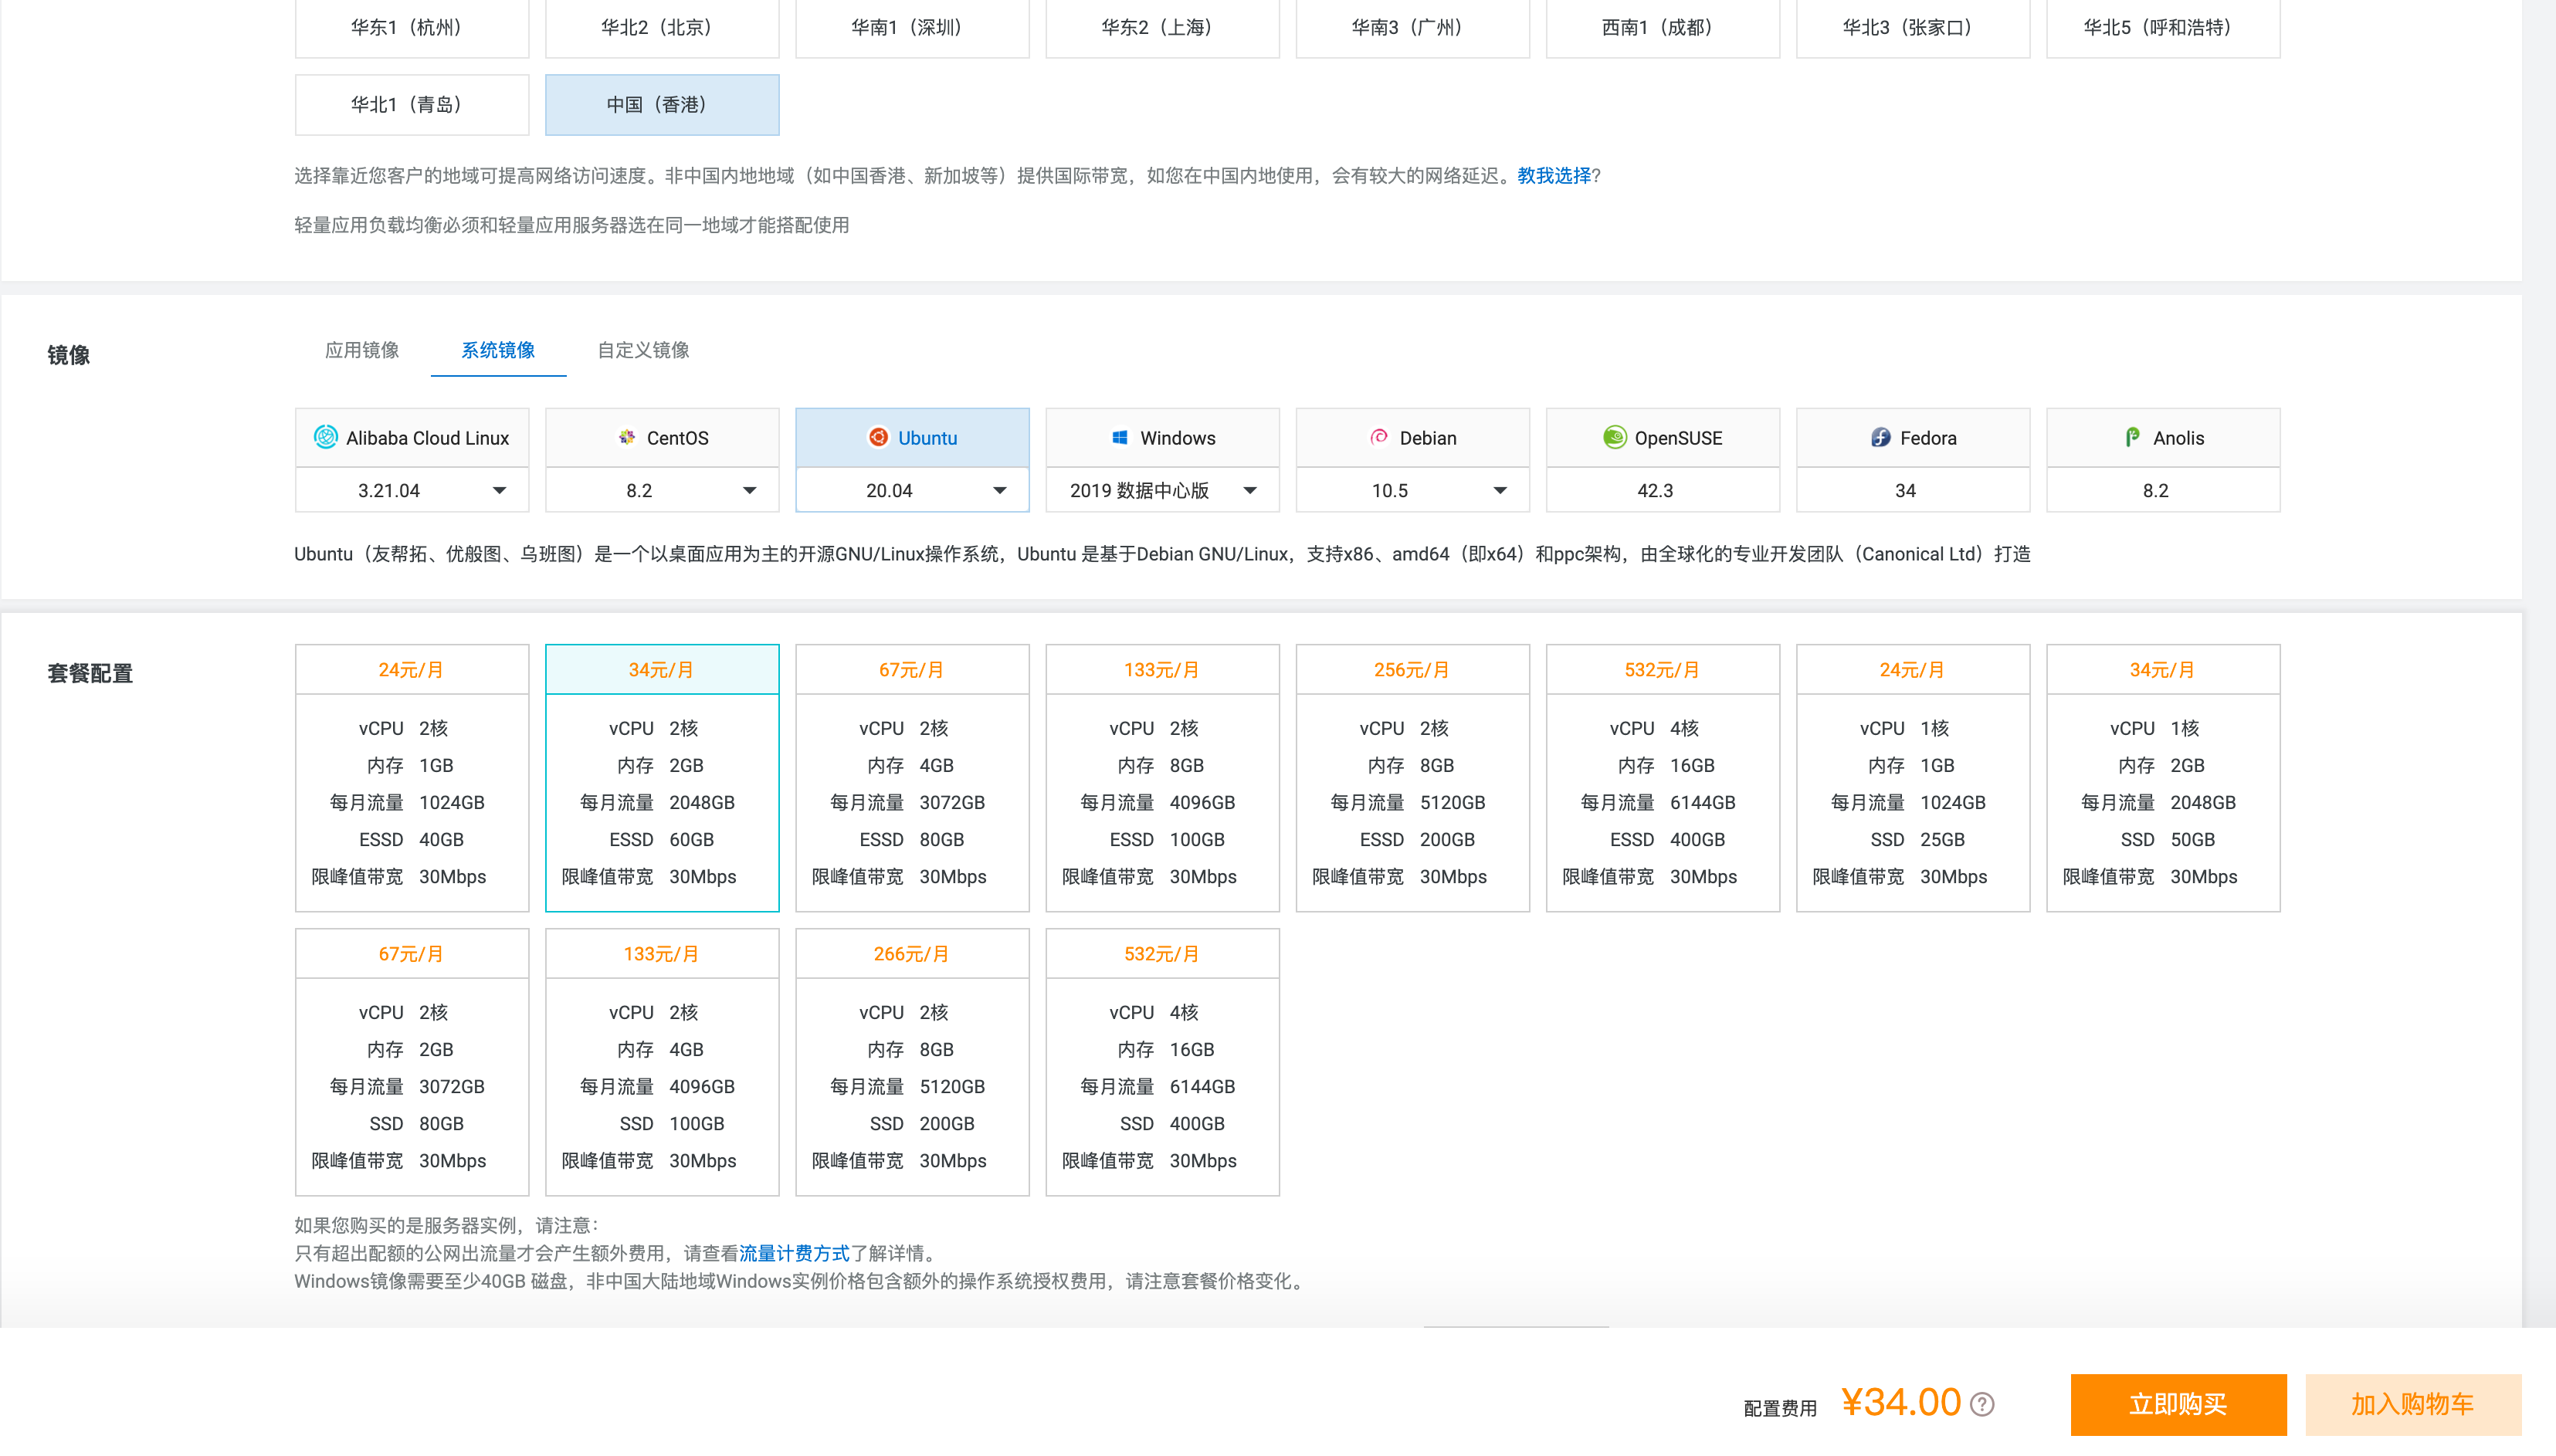The image size is (2556, 1456).
Task: Select the OpenSUSE 42.3 version box
Action: [1663, 490]
